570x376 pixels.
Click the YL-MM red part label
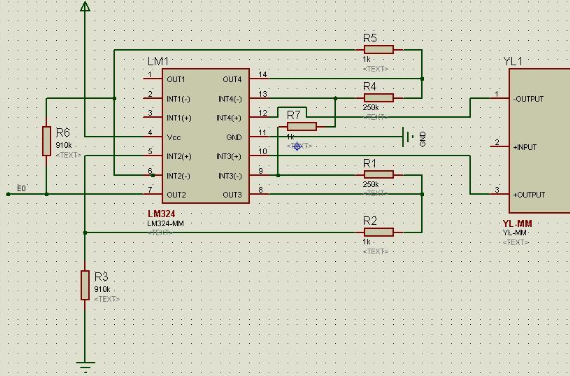(517, 224)
